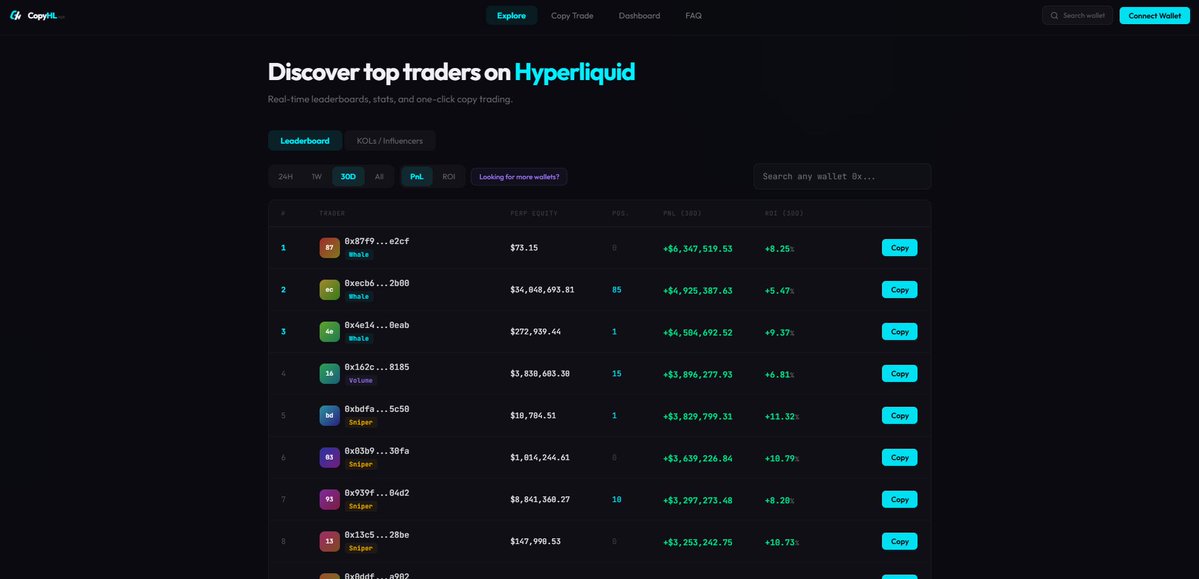Click positions count 85
Image resolution: width=1199 pixels, height=579 pixels.
(616, 290)
